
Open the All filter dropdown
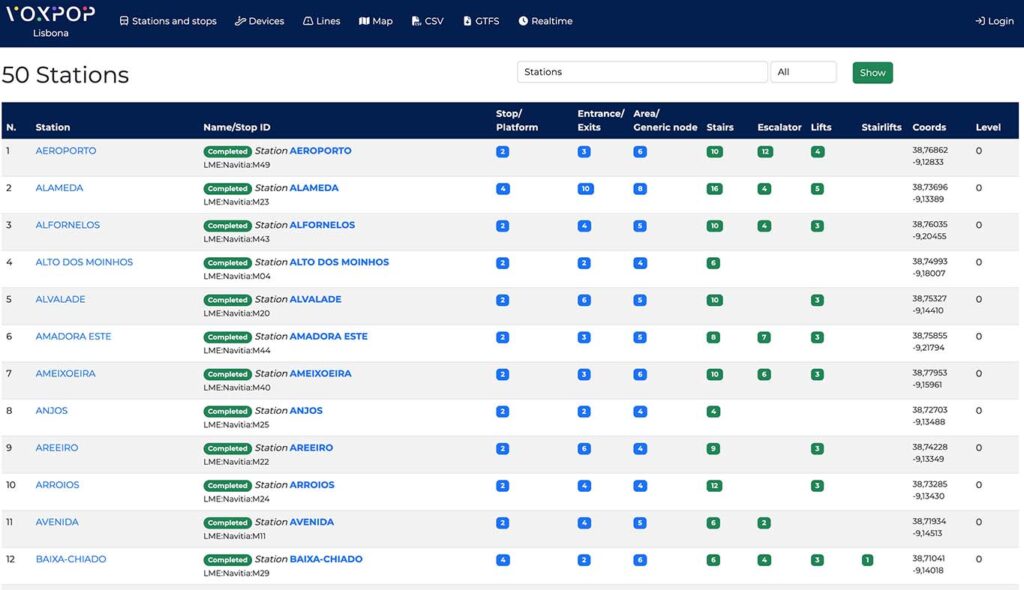[803, 72]
